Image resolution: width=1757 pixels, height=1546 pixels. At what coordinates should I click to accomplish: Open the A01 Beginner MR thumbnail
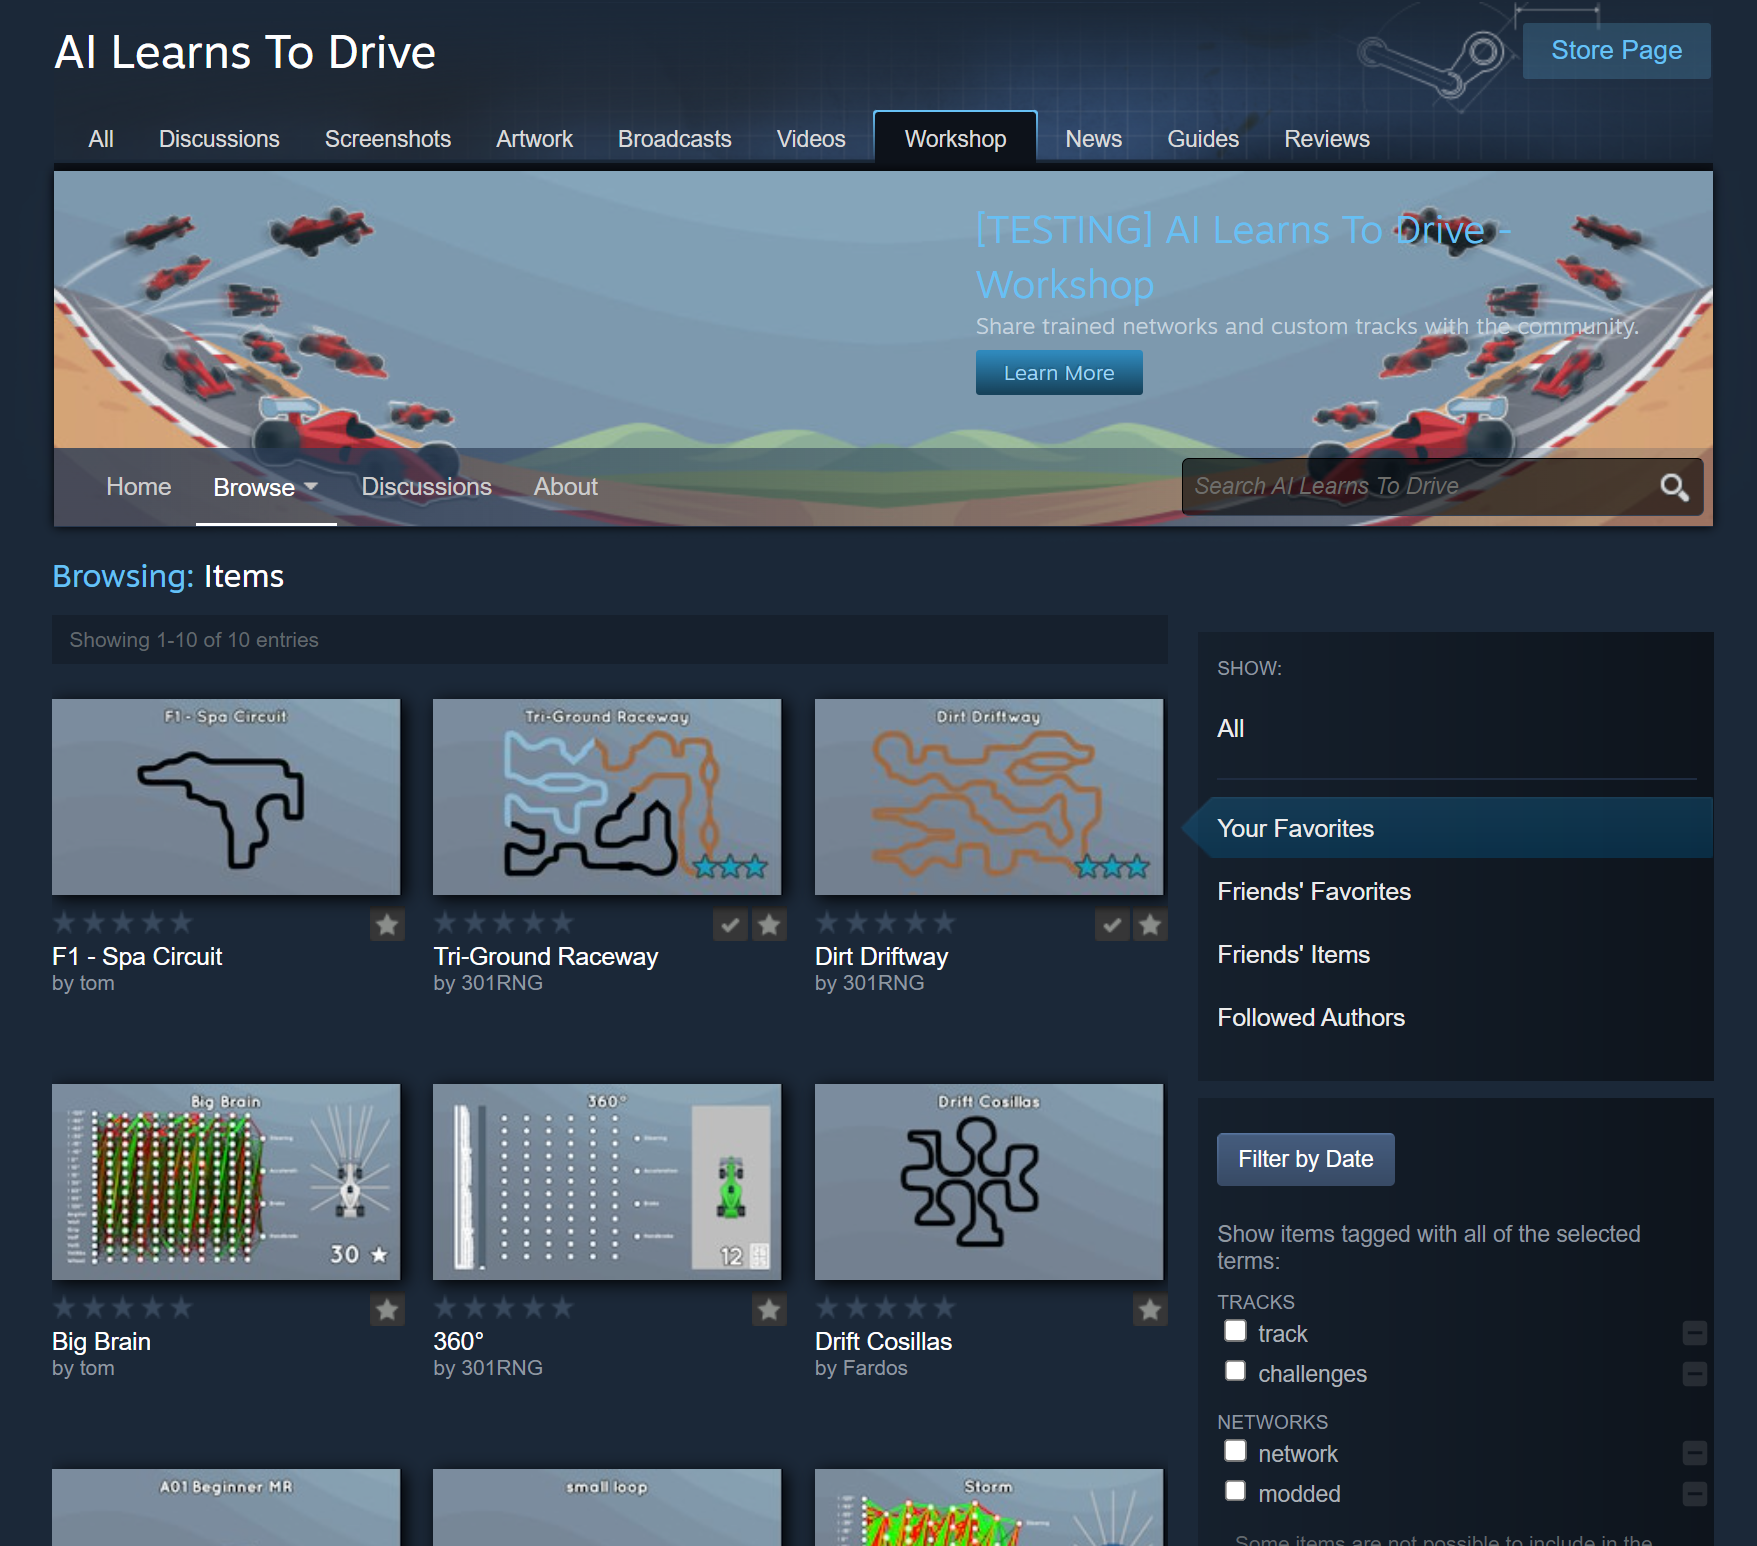pos(226,1508)
